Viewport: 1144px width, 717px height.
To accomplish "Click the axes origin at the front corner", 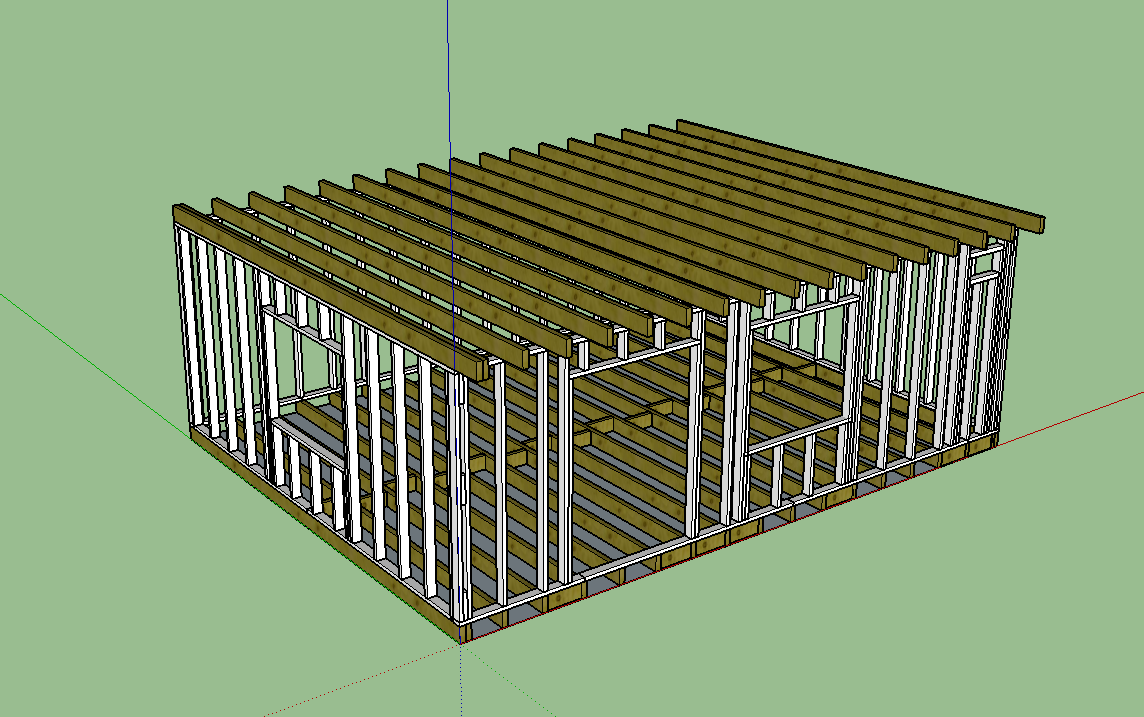I will [x=461, y=642].
